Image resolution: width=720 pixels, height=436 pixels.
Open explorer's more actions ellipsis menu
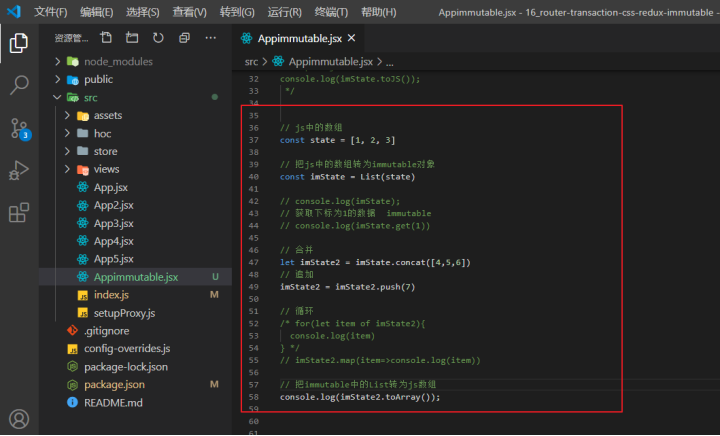211,38
